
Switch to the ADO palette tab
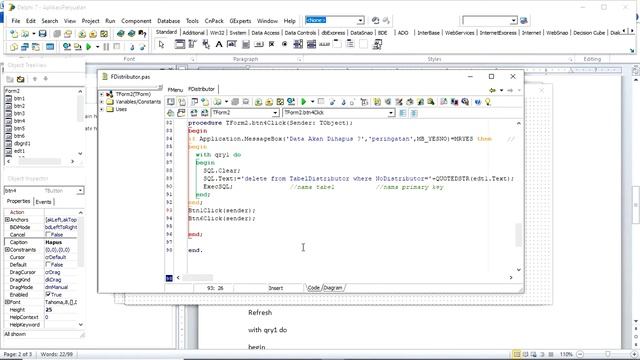(403, 33)
